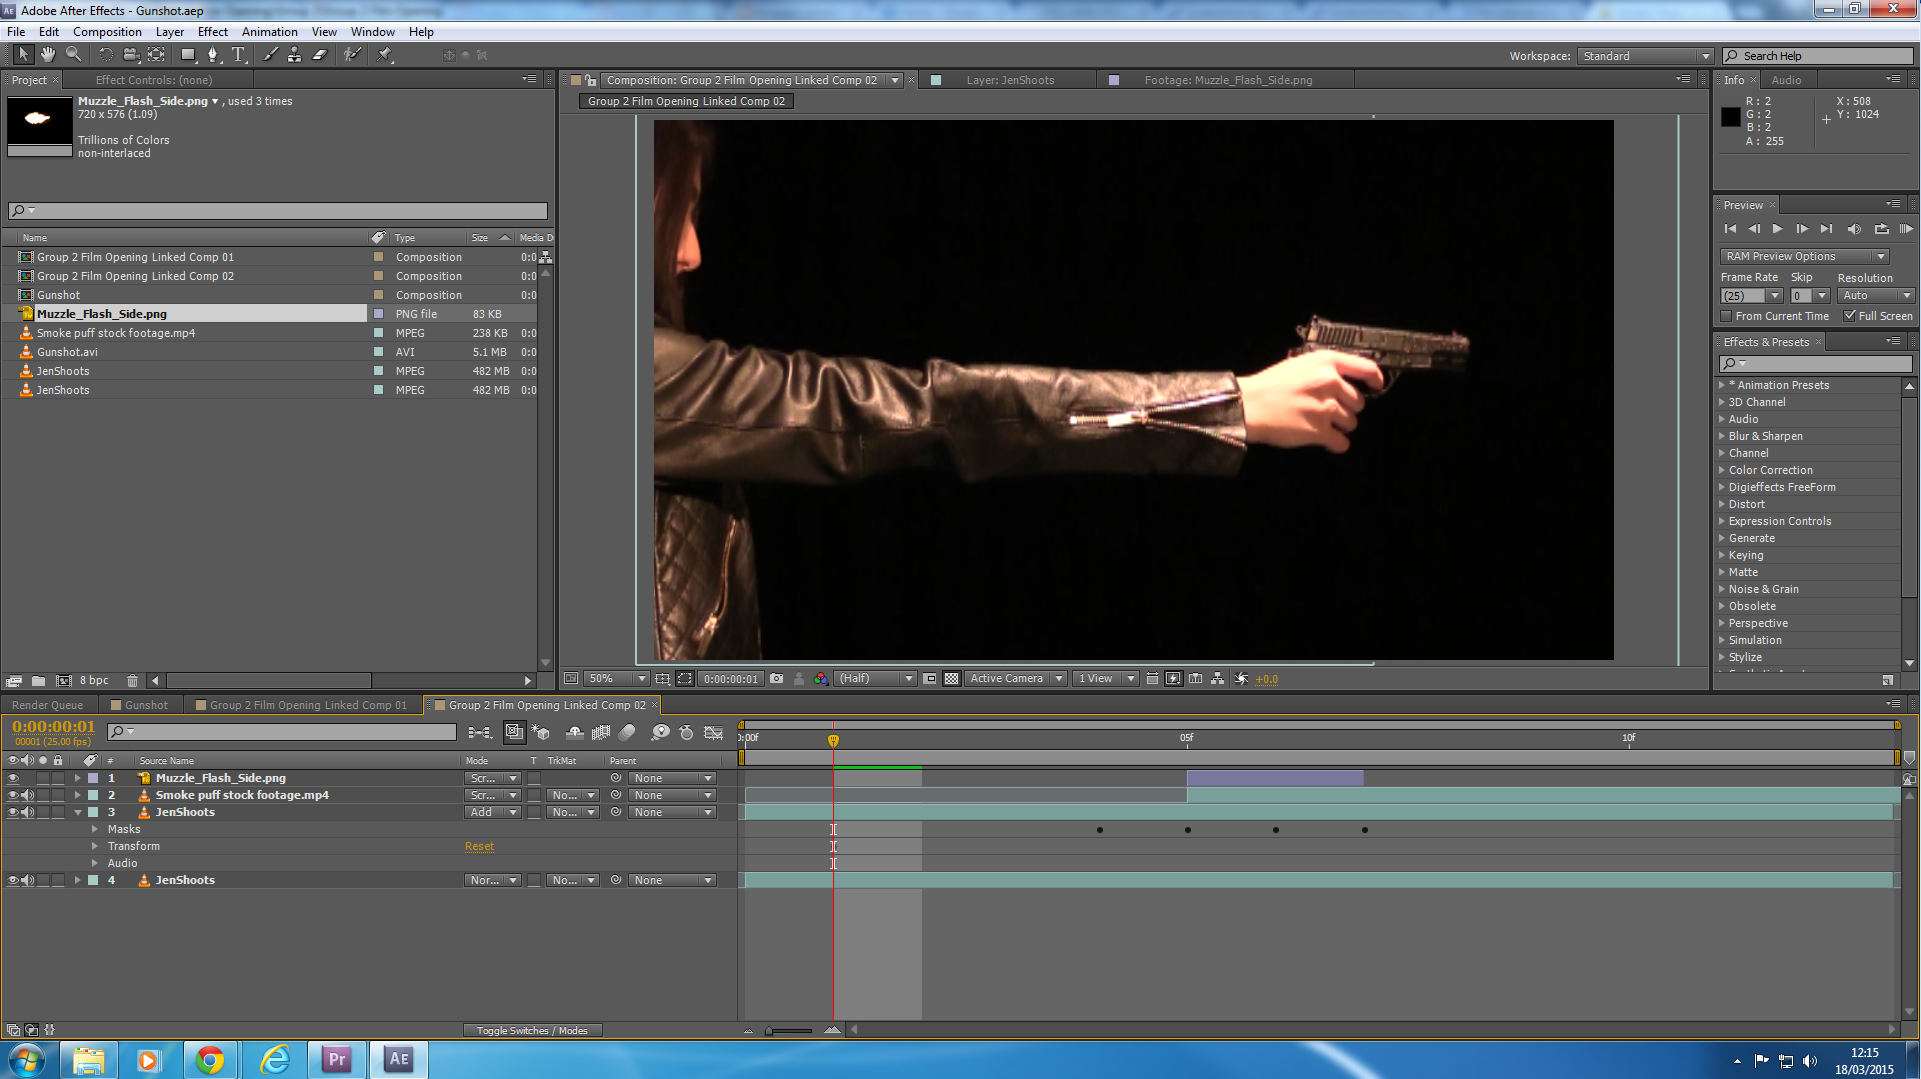This screenshot has width=1921, height=1079.
Task: Select the Eraser tool
Action: [x=320, y=55]
